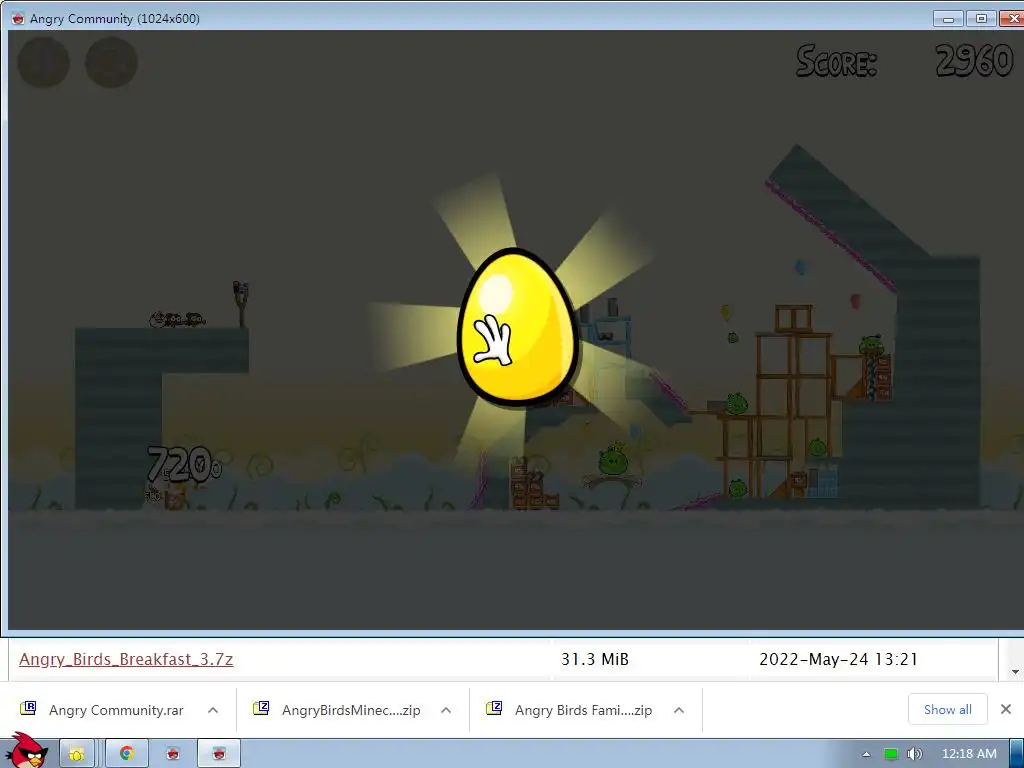1024x768 pixels.
Task: Expand options for Angry Community.rar download
Action: click(x=213, y=710)
